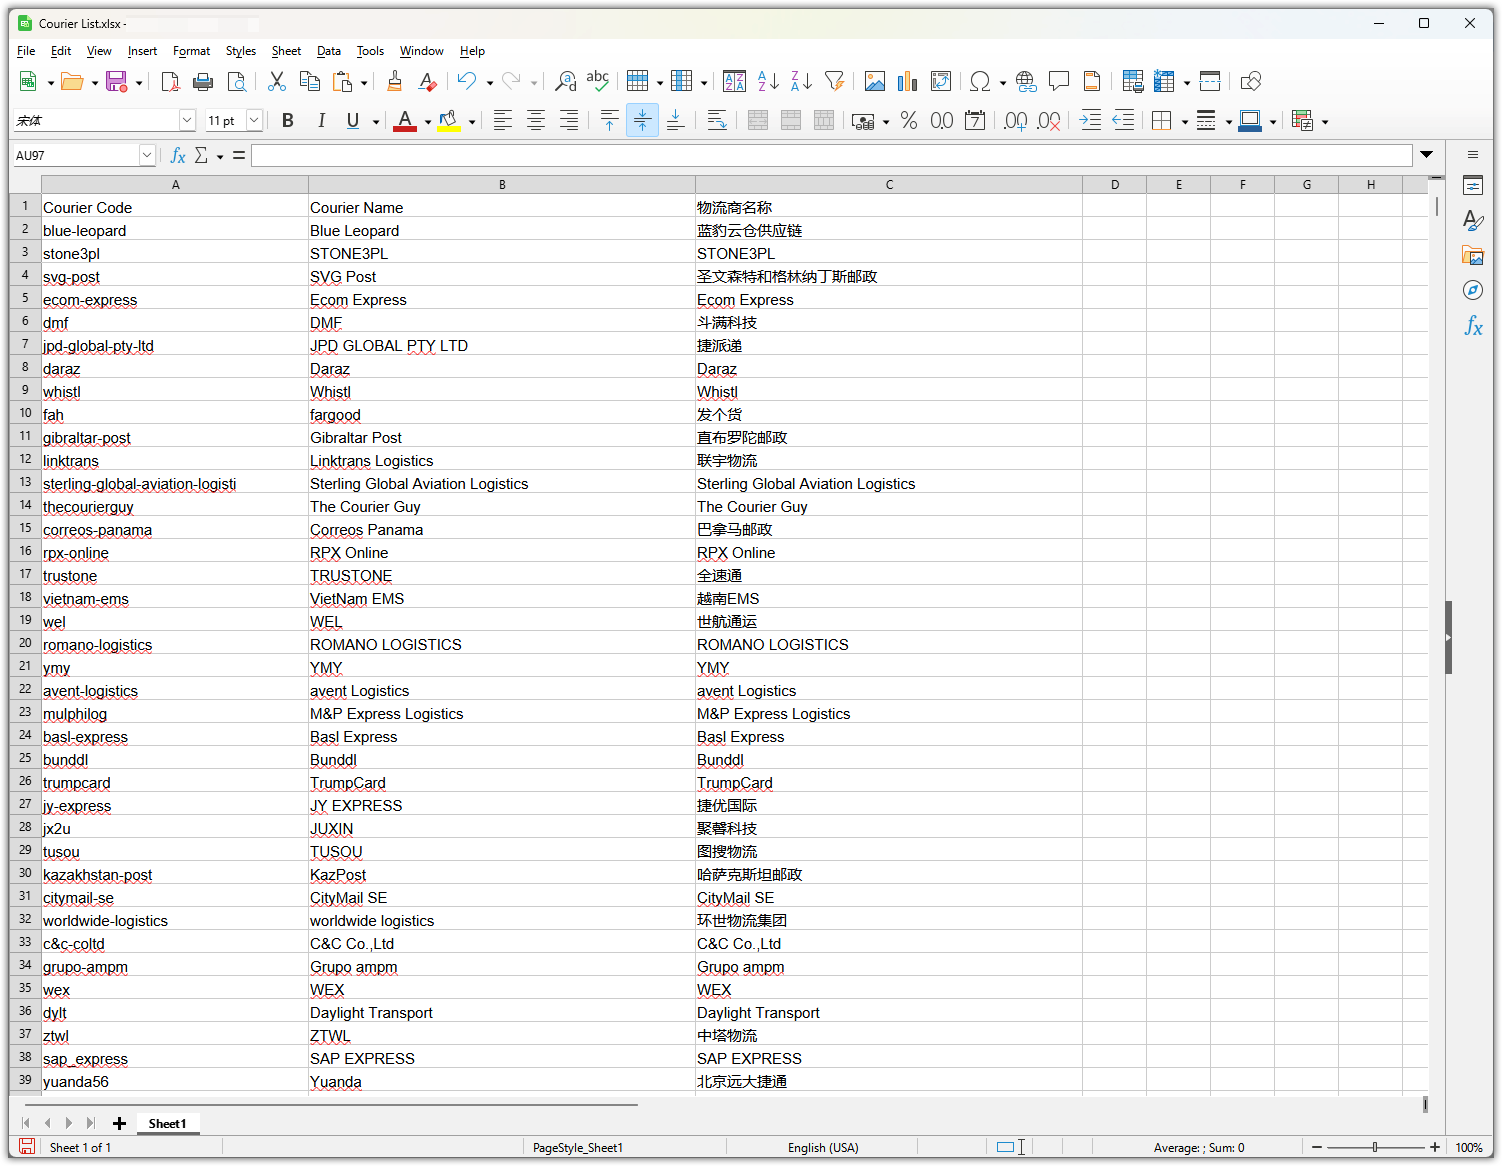Click the Insert Chart icon
Image resolution: width=1502 pixels, height=1166 pixels.
pos(908,82)
